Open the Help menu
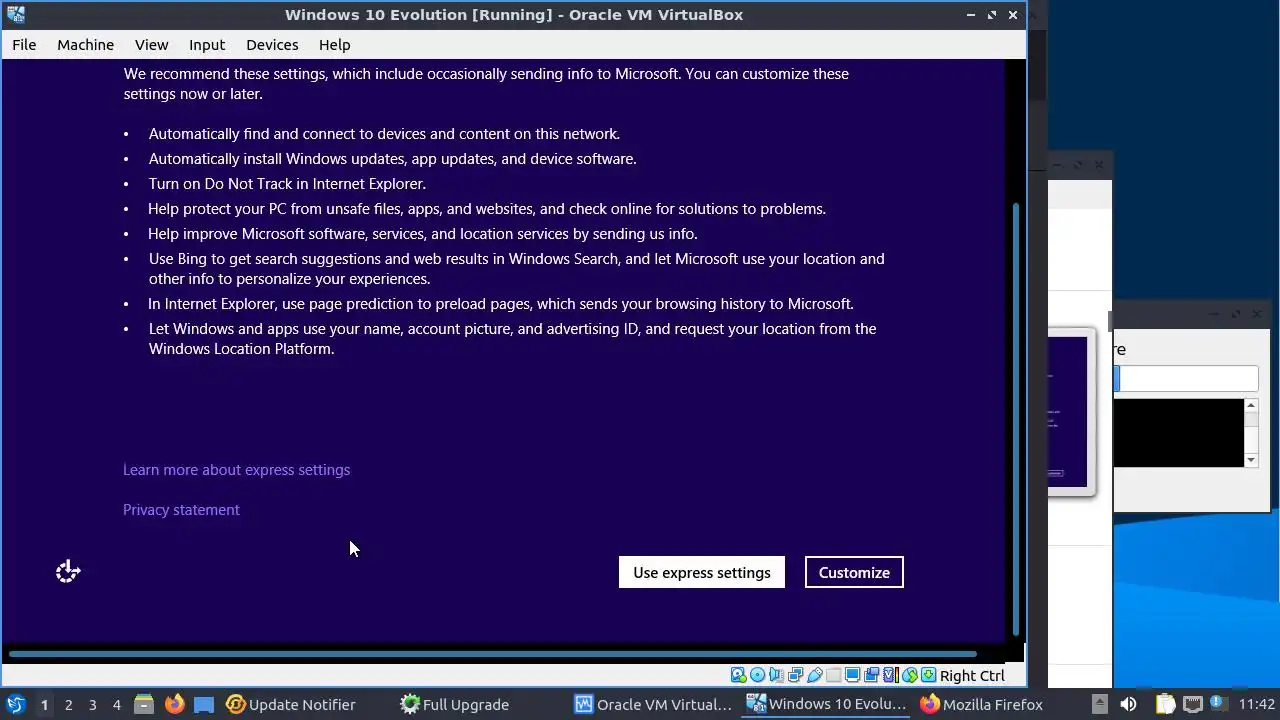The width and height of the screenshot is (1280, 720). pos(334,44)
